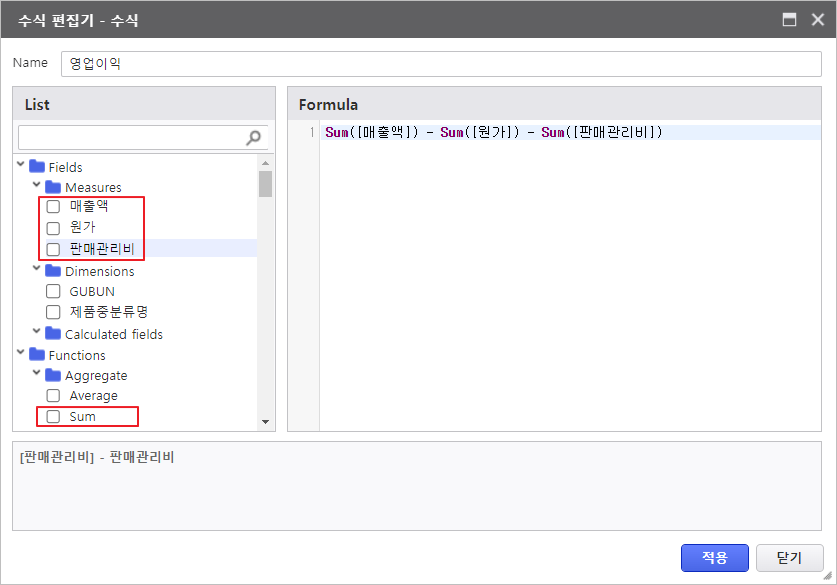Click the Functions folder icon
The image size is (837, 585).
[37, 354]
